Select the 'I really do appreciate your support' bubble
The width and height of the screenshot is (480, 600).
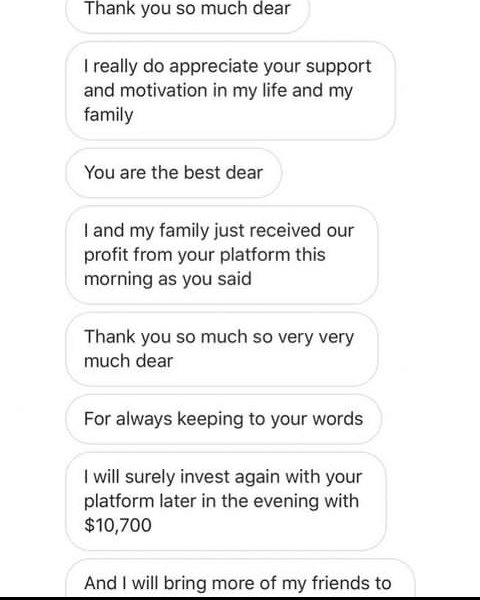click(x=230, y=90)
